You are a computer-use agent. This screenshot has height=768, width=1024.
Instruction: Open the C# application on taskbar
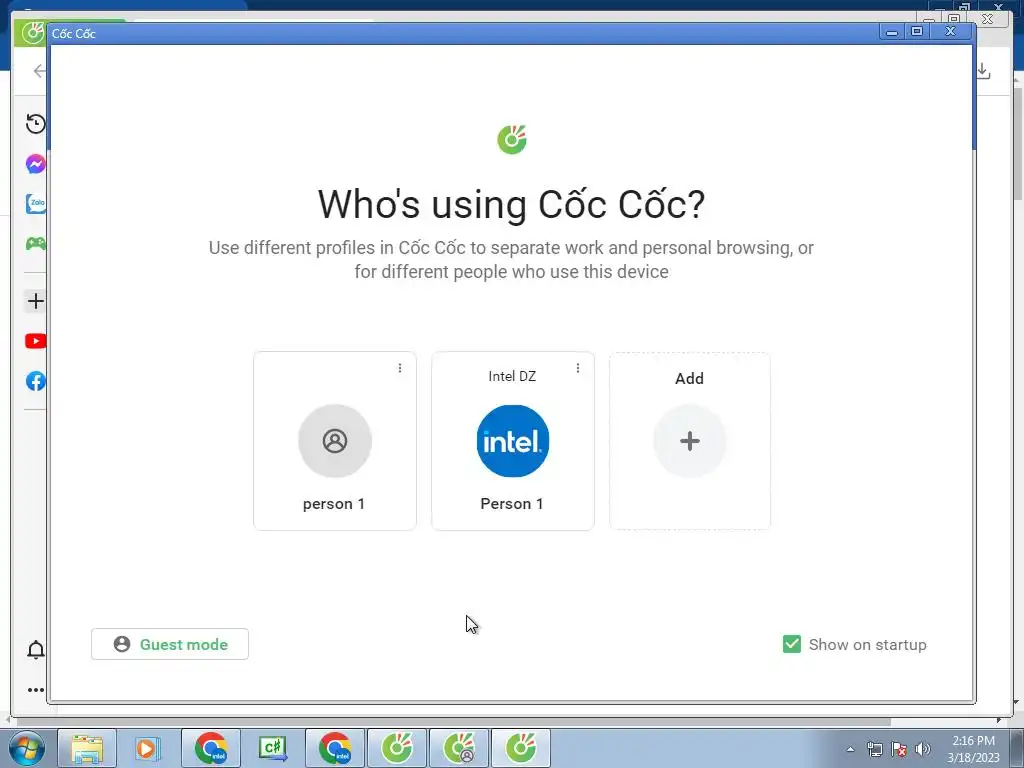point(273,748)
